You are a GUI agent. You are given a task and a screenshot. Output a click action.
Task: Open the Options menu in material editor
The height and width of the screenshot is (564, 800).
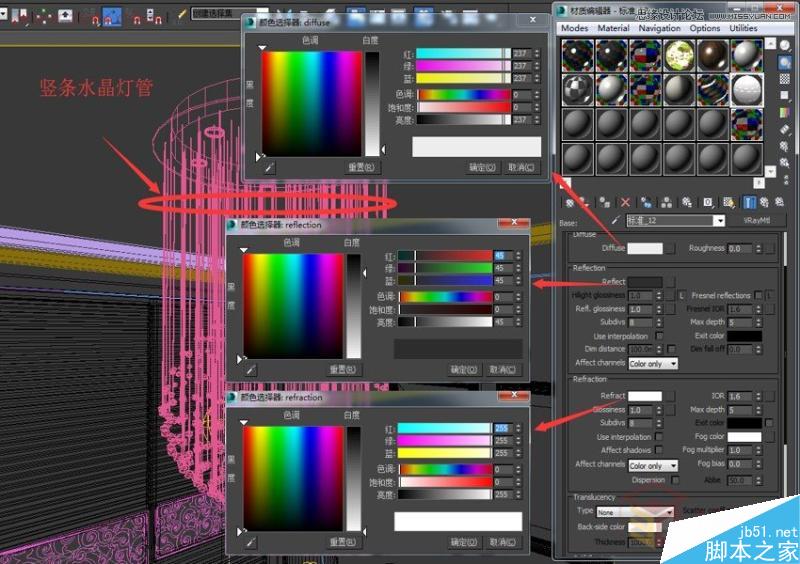tap(705, 28)
